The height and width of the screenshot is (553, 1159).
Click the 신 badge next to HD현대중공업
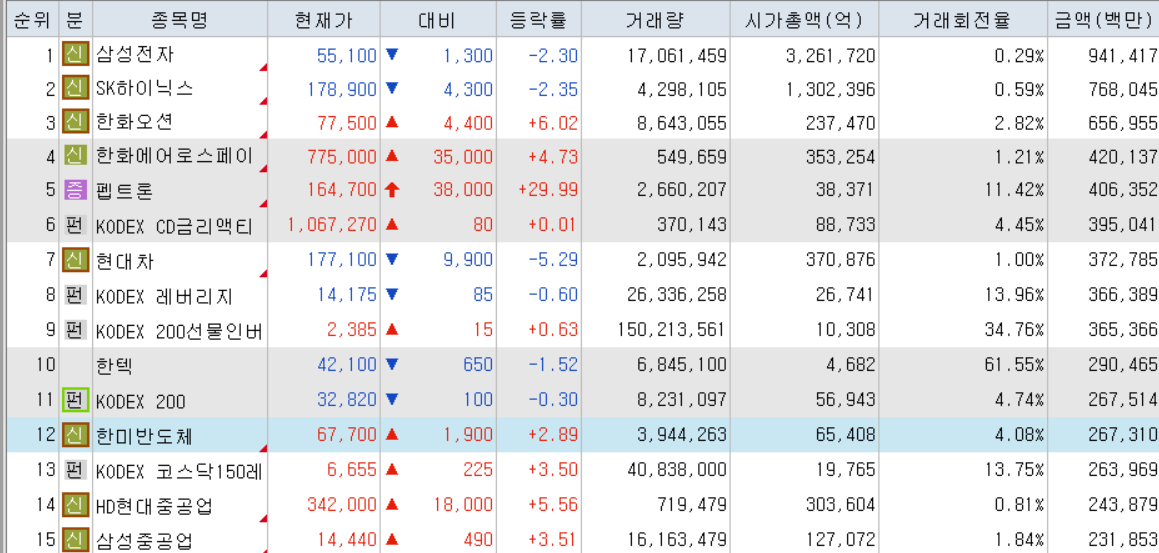coord(73,505)
